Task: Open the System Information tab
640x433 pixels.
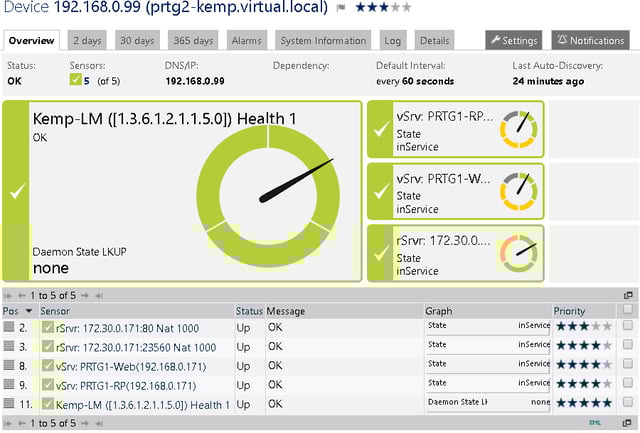Action: tap(323, 40)
